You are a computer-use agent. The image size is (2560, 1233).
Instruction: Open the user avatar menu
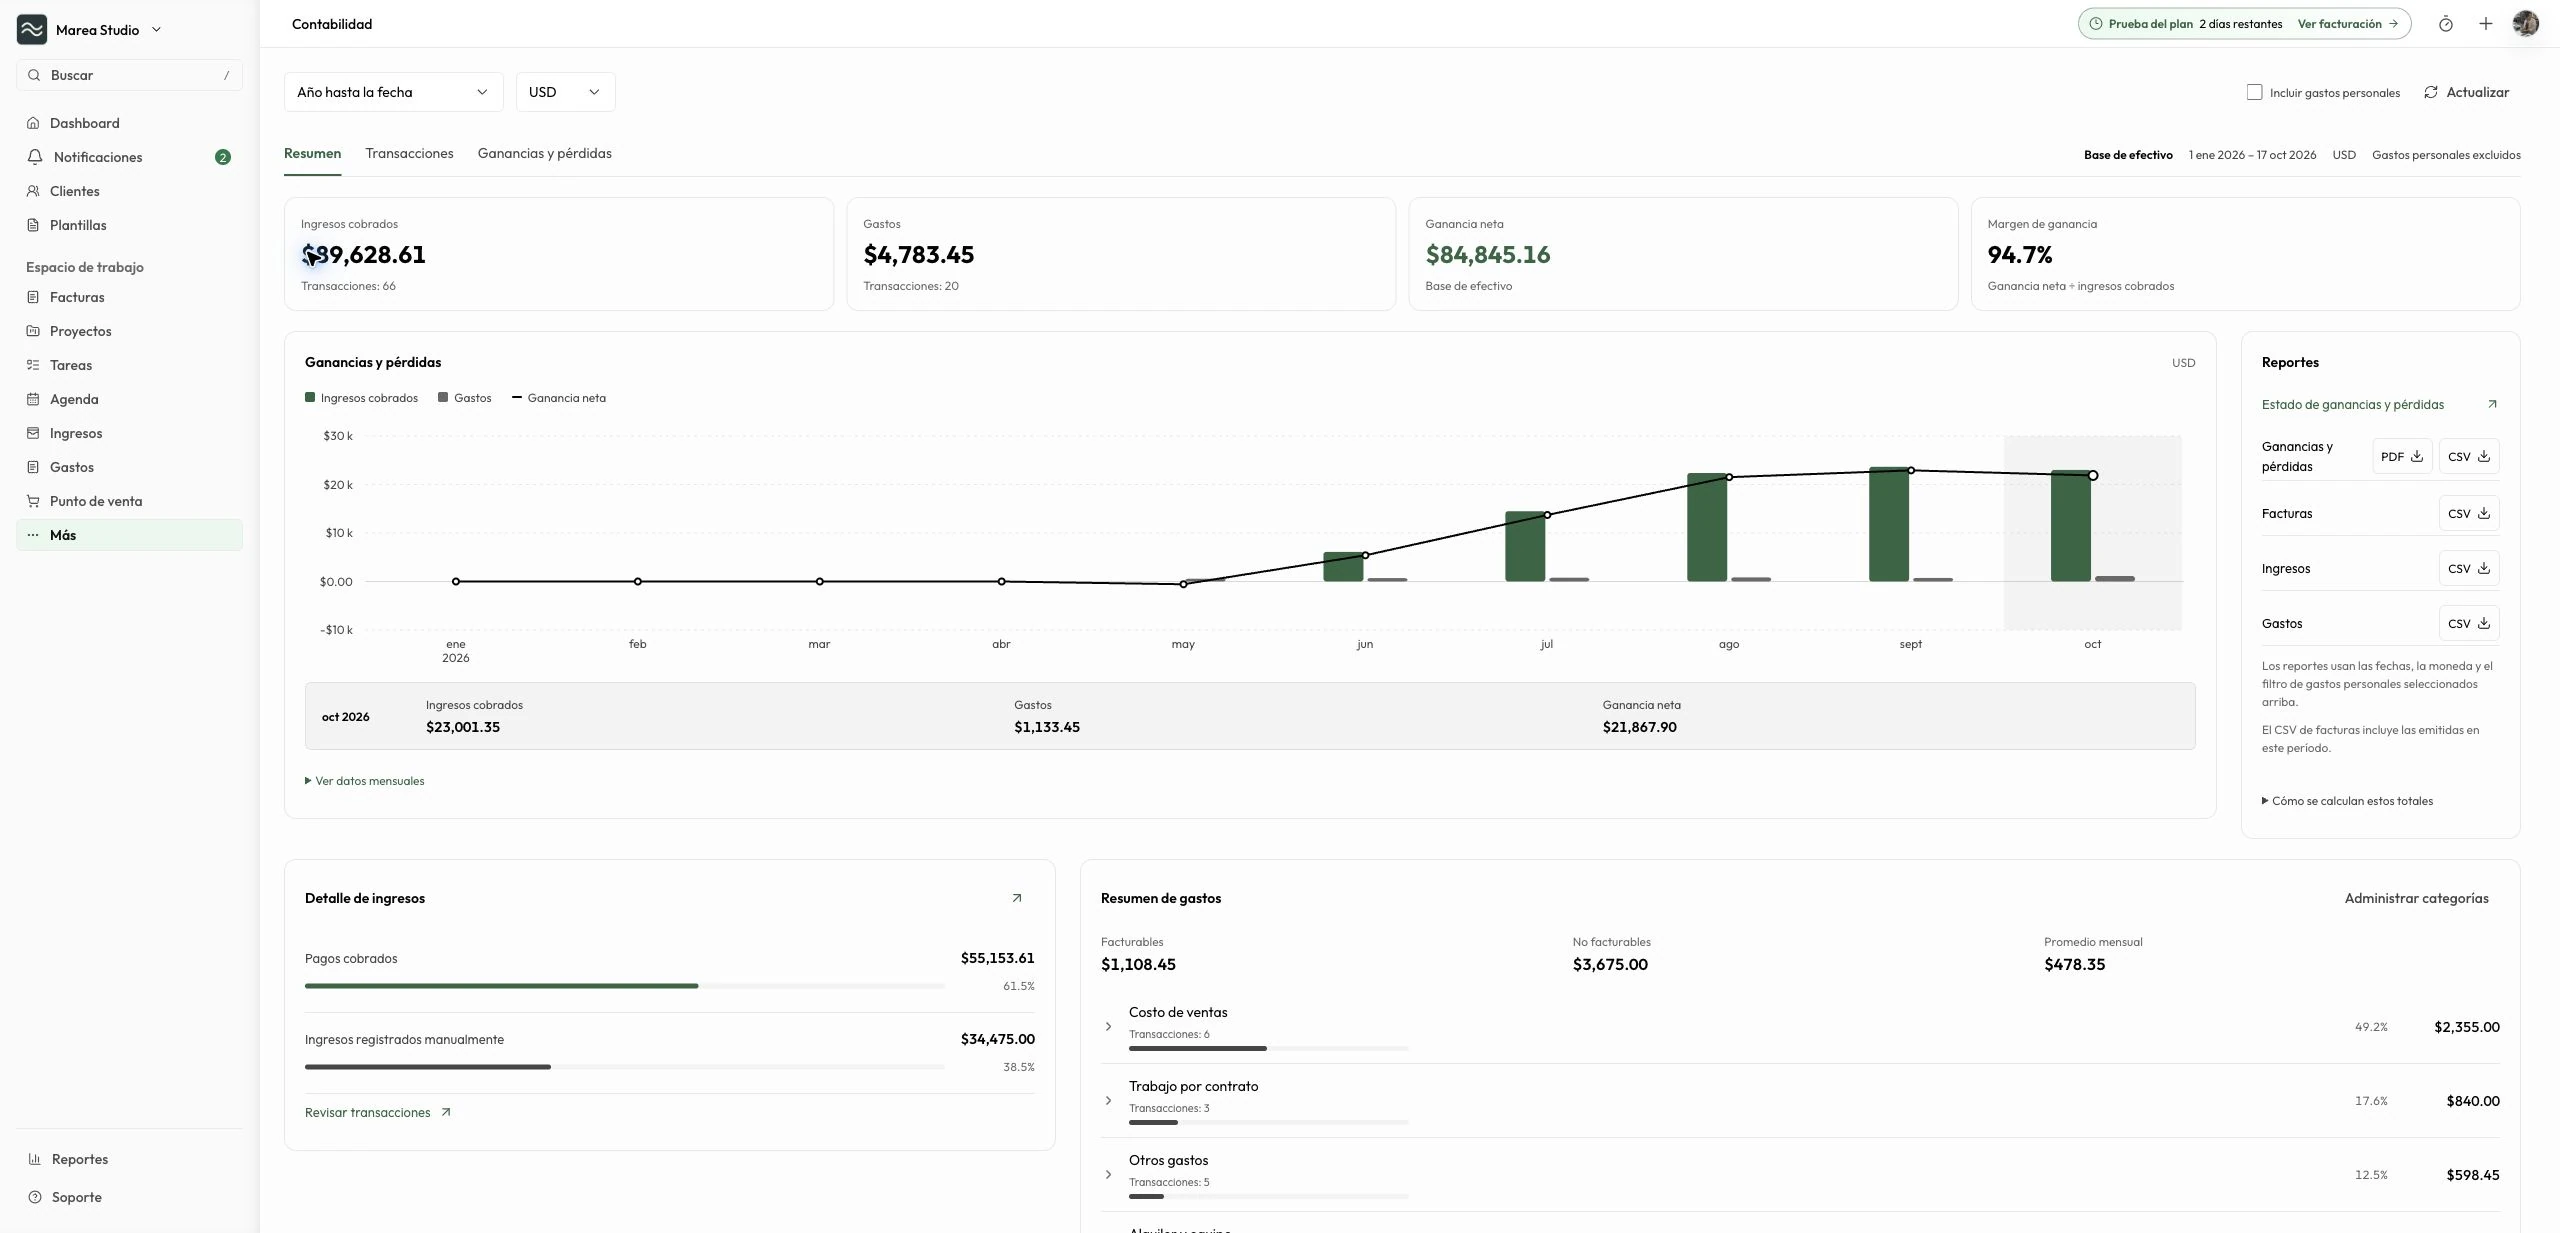coord(2525,24)
